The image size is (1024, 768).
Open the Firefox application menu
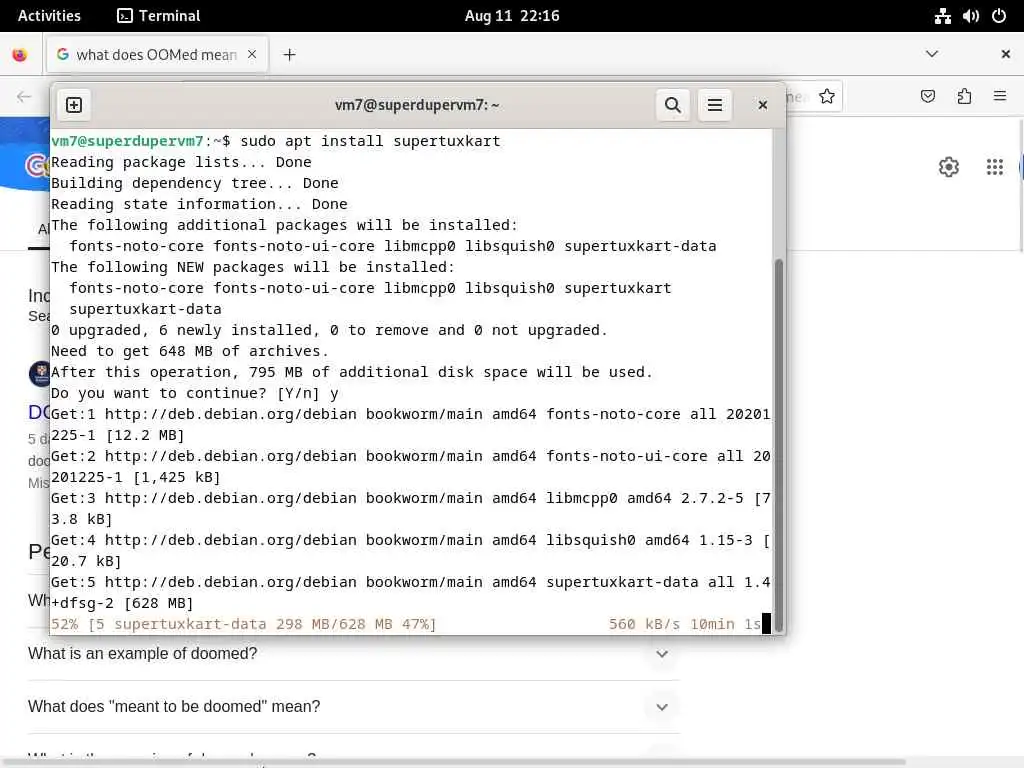pyautogui.click(x=1000, y=97)
